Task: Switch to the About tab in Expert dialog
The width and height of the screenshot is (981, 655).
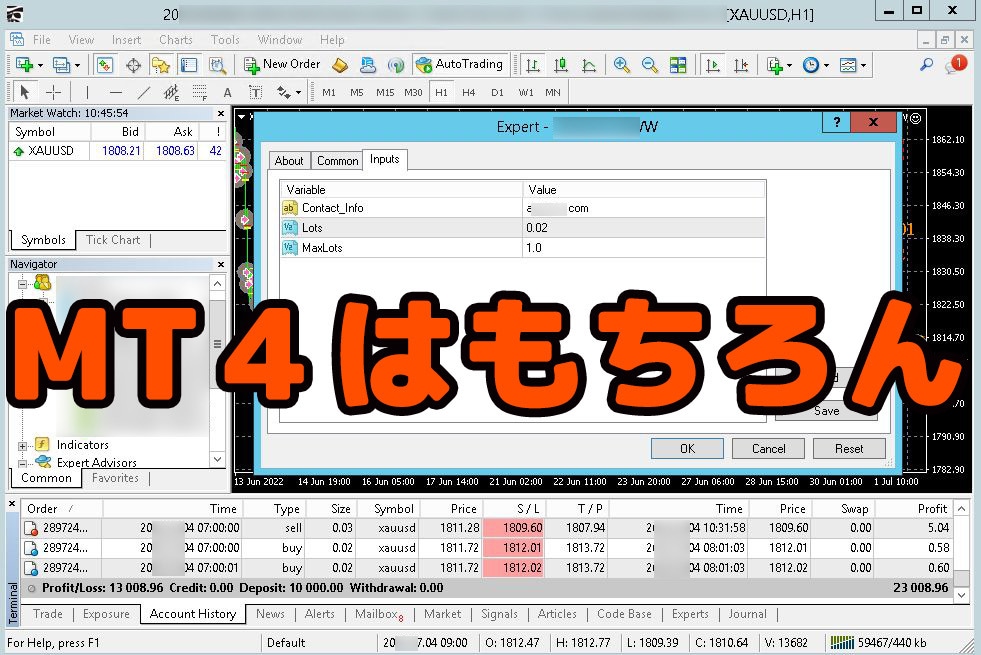Action: [x=289, y=161]
